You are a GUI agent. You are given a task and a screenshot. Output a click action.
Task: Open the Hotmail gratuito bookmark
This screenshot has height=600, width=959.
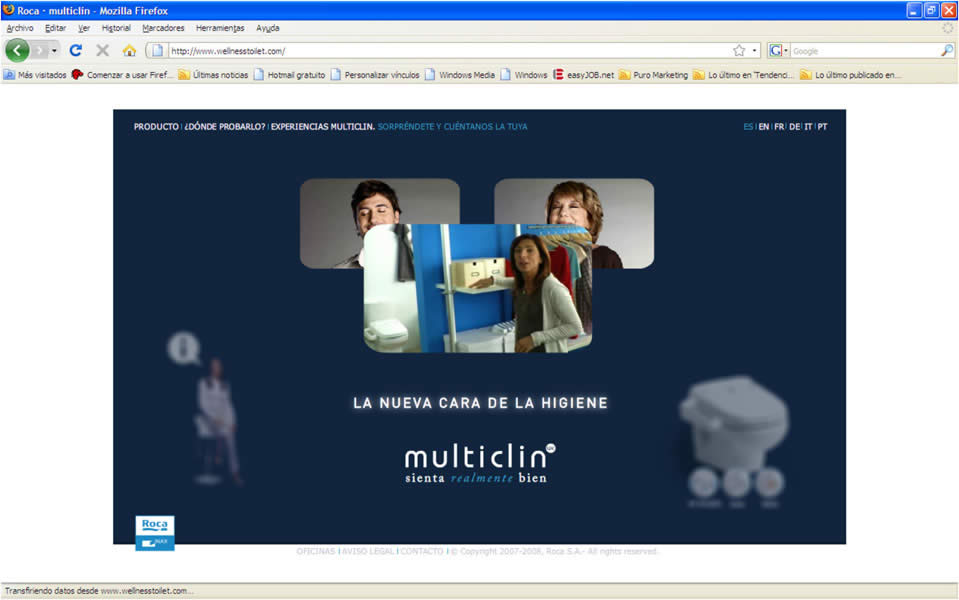(x=289, y=75)
